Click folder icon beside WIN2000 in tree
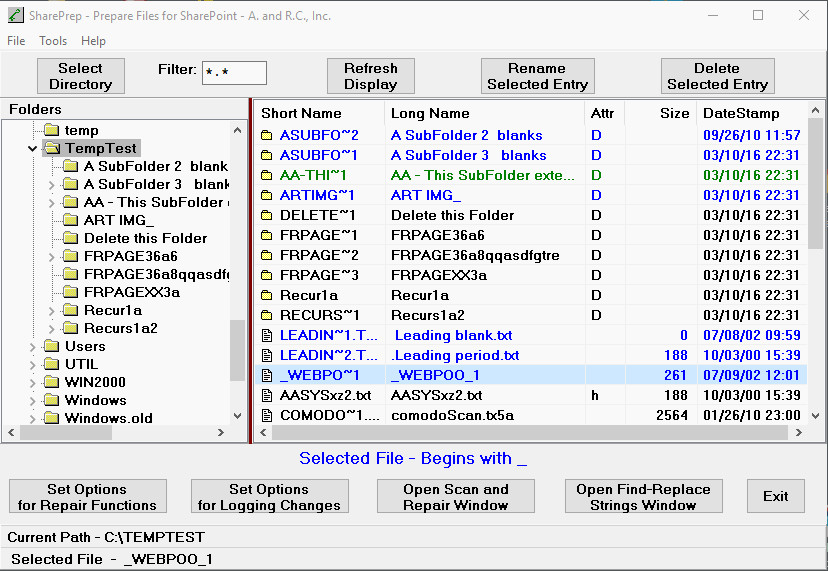828x571 pixels. pyautogui.click(x=52, y=382)
